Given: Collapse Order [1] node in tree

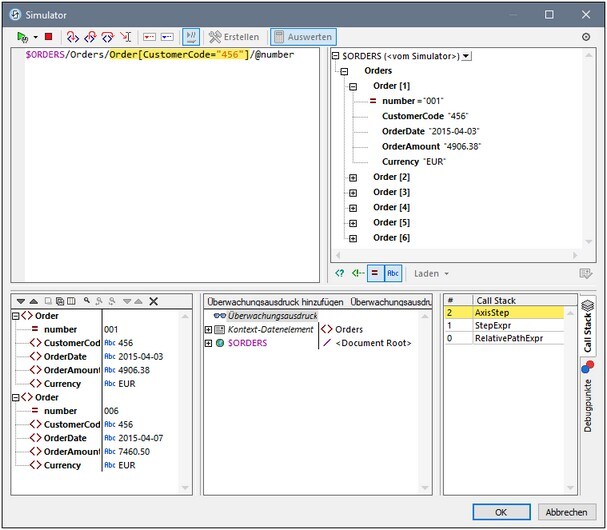Looking at the screenshot, I should point(352,87).
